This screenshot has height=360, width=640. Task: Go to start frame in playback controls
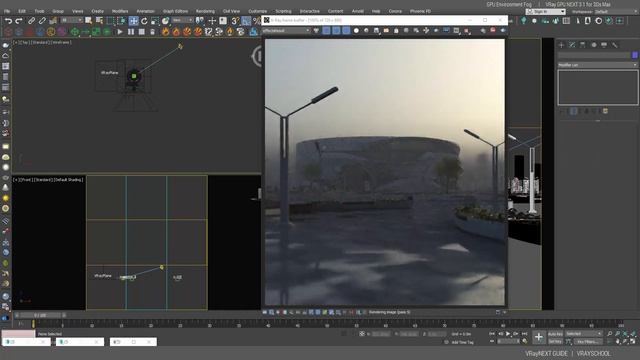492,334
